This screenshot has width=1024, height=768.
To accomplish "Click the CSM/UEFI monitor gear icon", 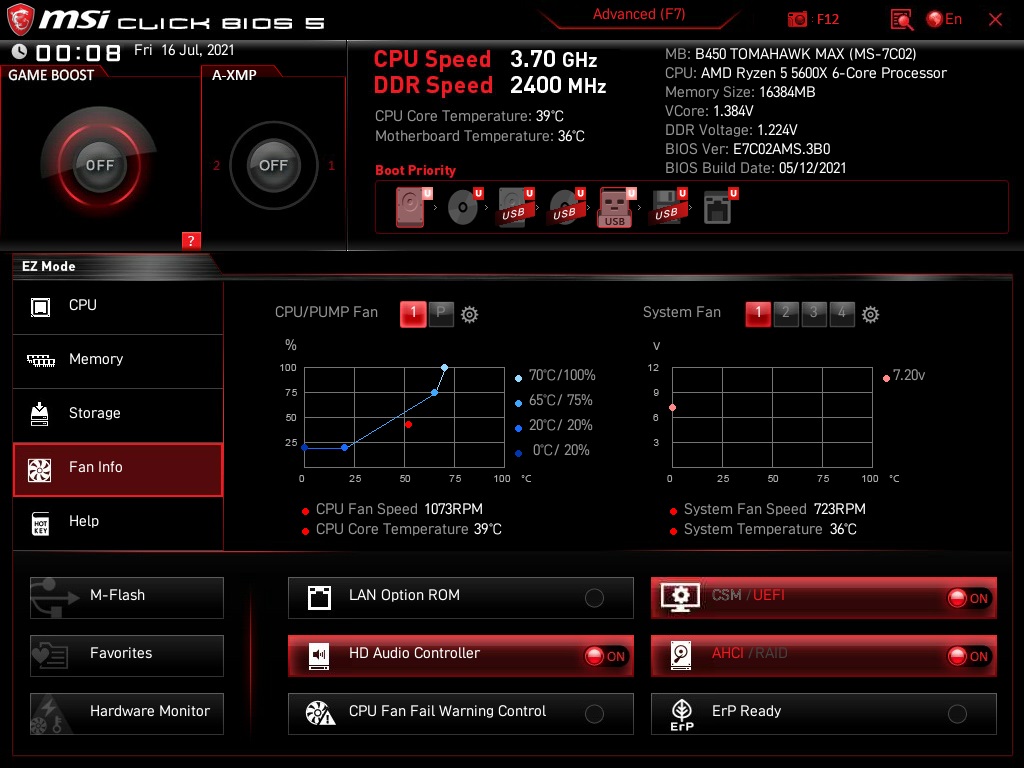I will tap(680, 597).
